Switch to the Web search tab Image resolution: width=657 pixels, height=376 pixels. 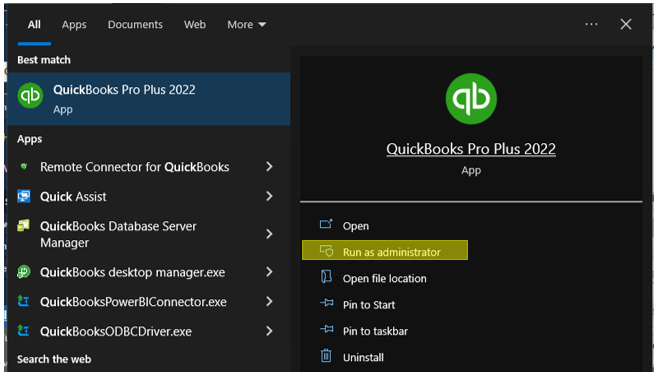pyautogui.click(x=195, y=25)
